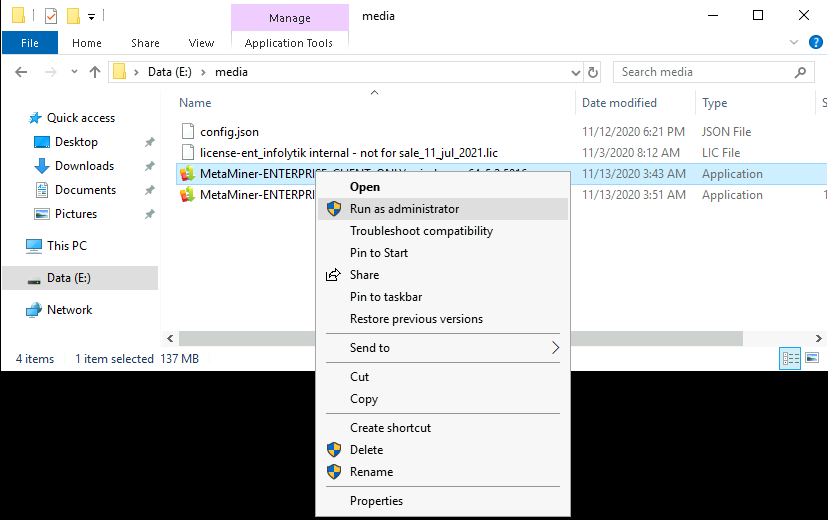Click the MetaMiner icon dated 3:51 AM
This screenshot has height=520, width=828.
187,195
